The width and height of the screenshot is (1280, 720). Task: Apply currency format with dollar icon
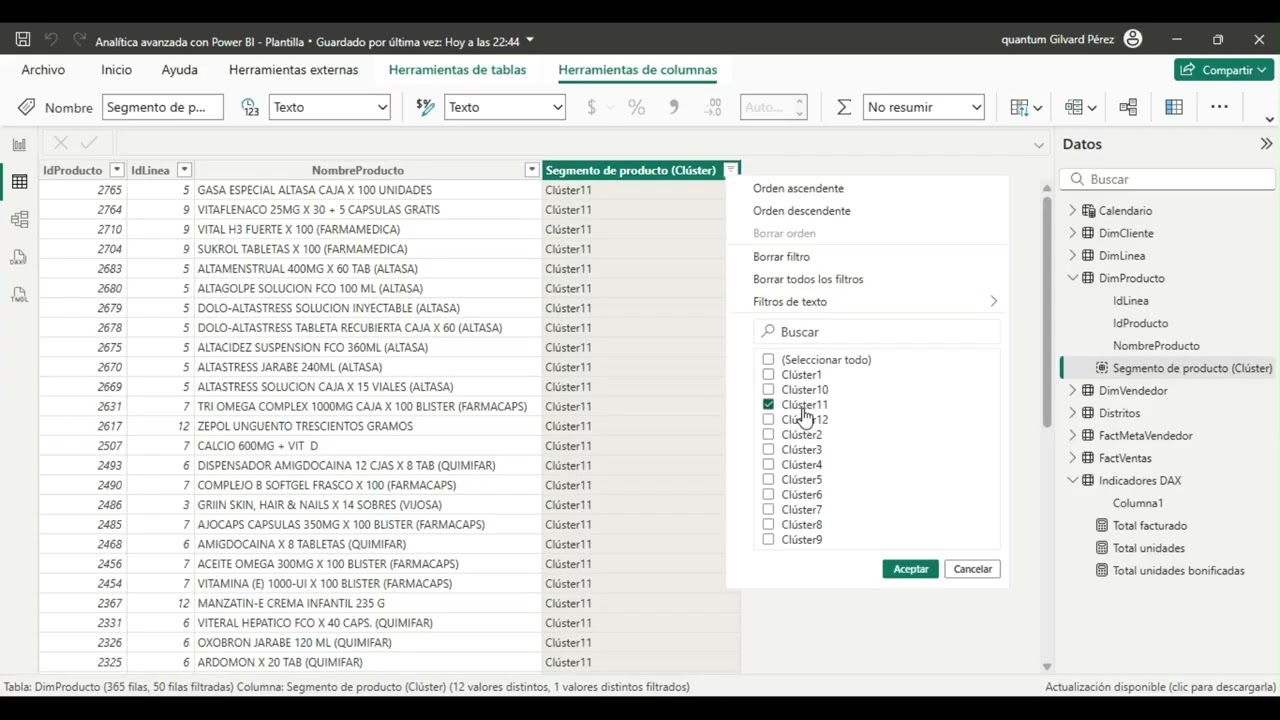[591, 107]
